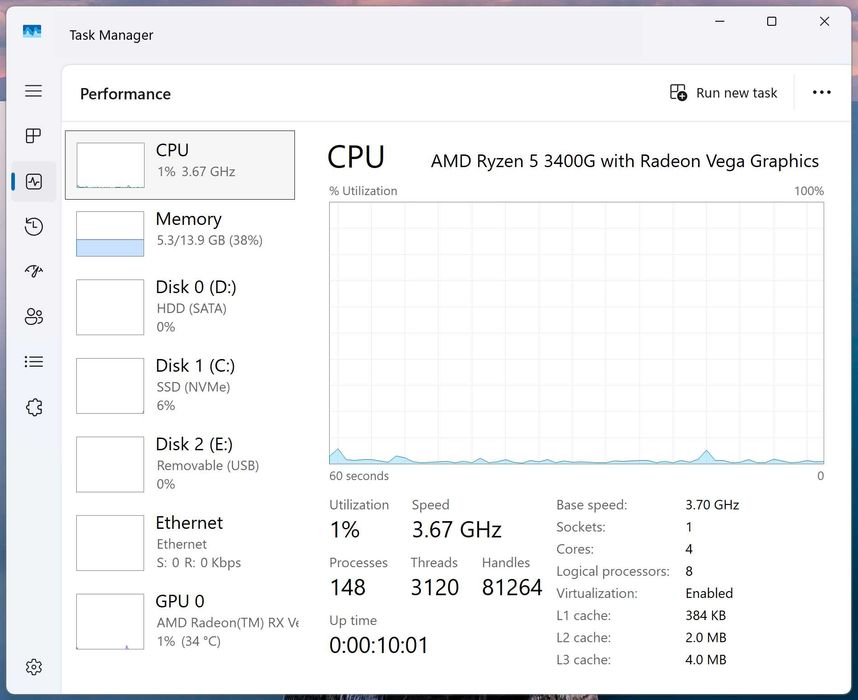Open the hamburger navigation menu

tap(33, 90)
